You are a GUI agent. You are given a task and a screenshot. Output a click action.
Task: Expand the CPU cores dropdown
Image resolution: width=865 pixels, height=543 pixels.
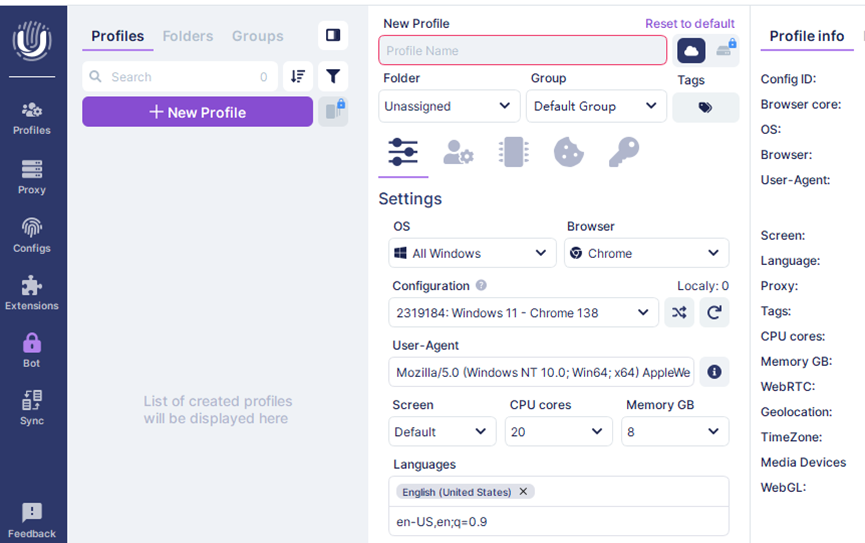(x=558, y=432)
